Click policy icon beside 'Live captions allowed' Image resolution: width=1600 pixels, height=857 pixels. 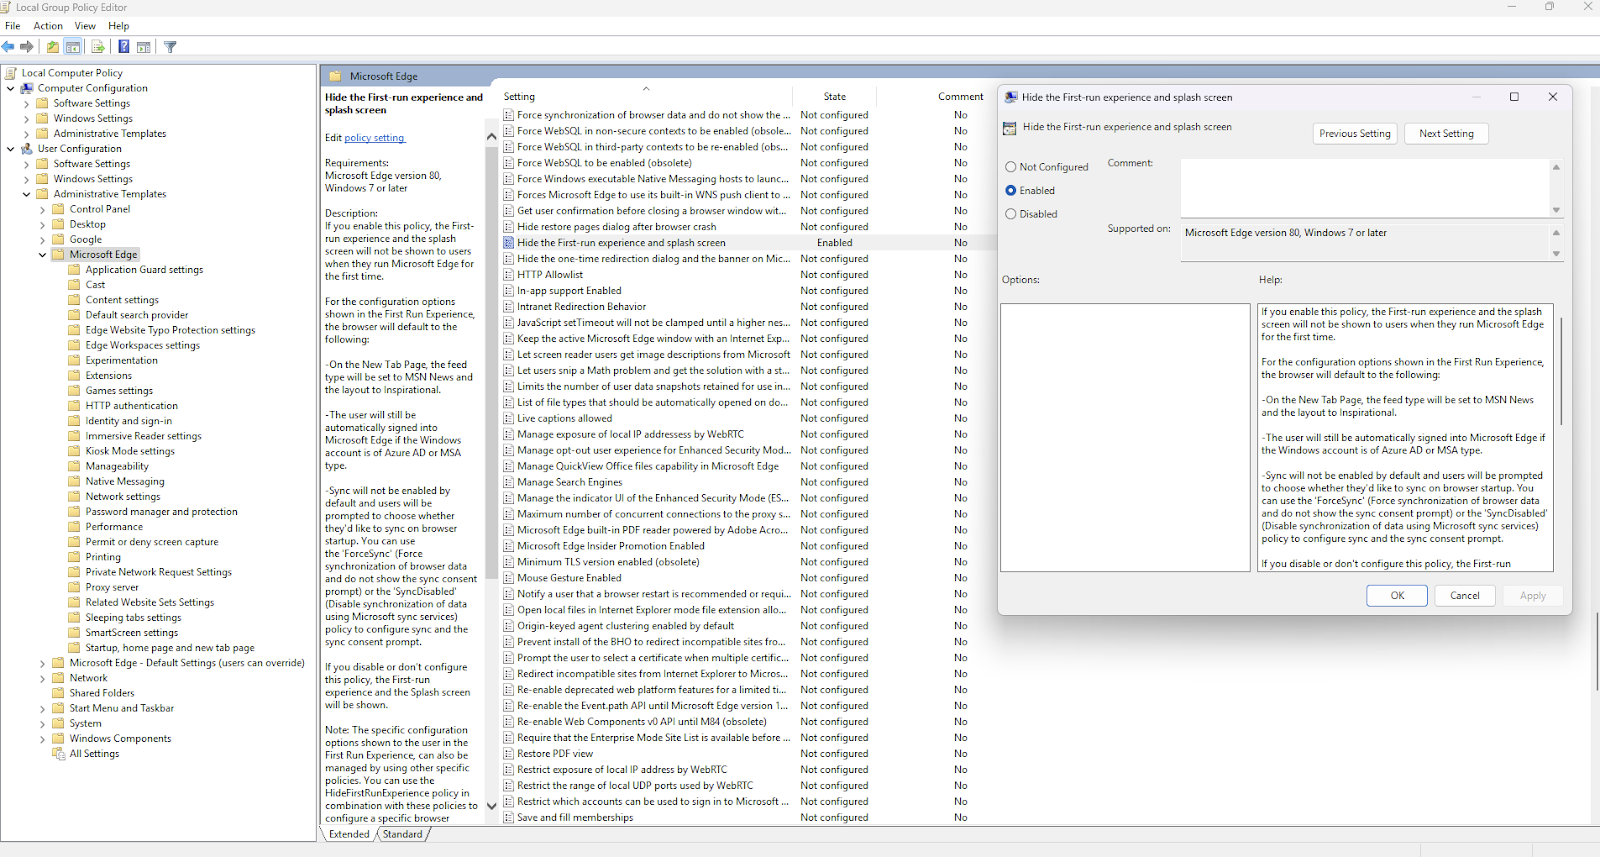click(x=509, y=419)
